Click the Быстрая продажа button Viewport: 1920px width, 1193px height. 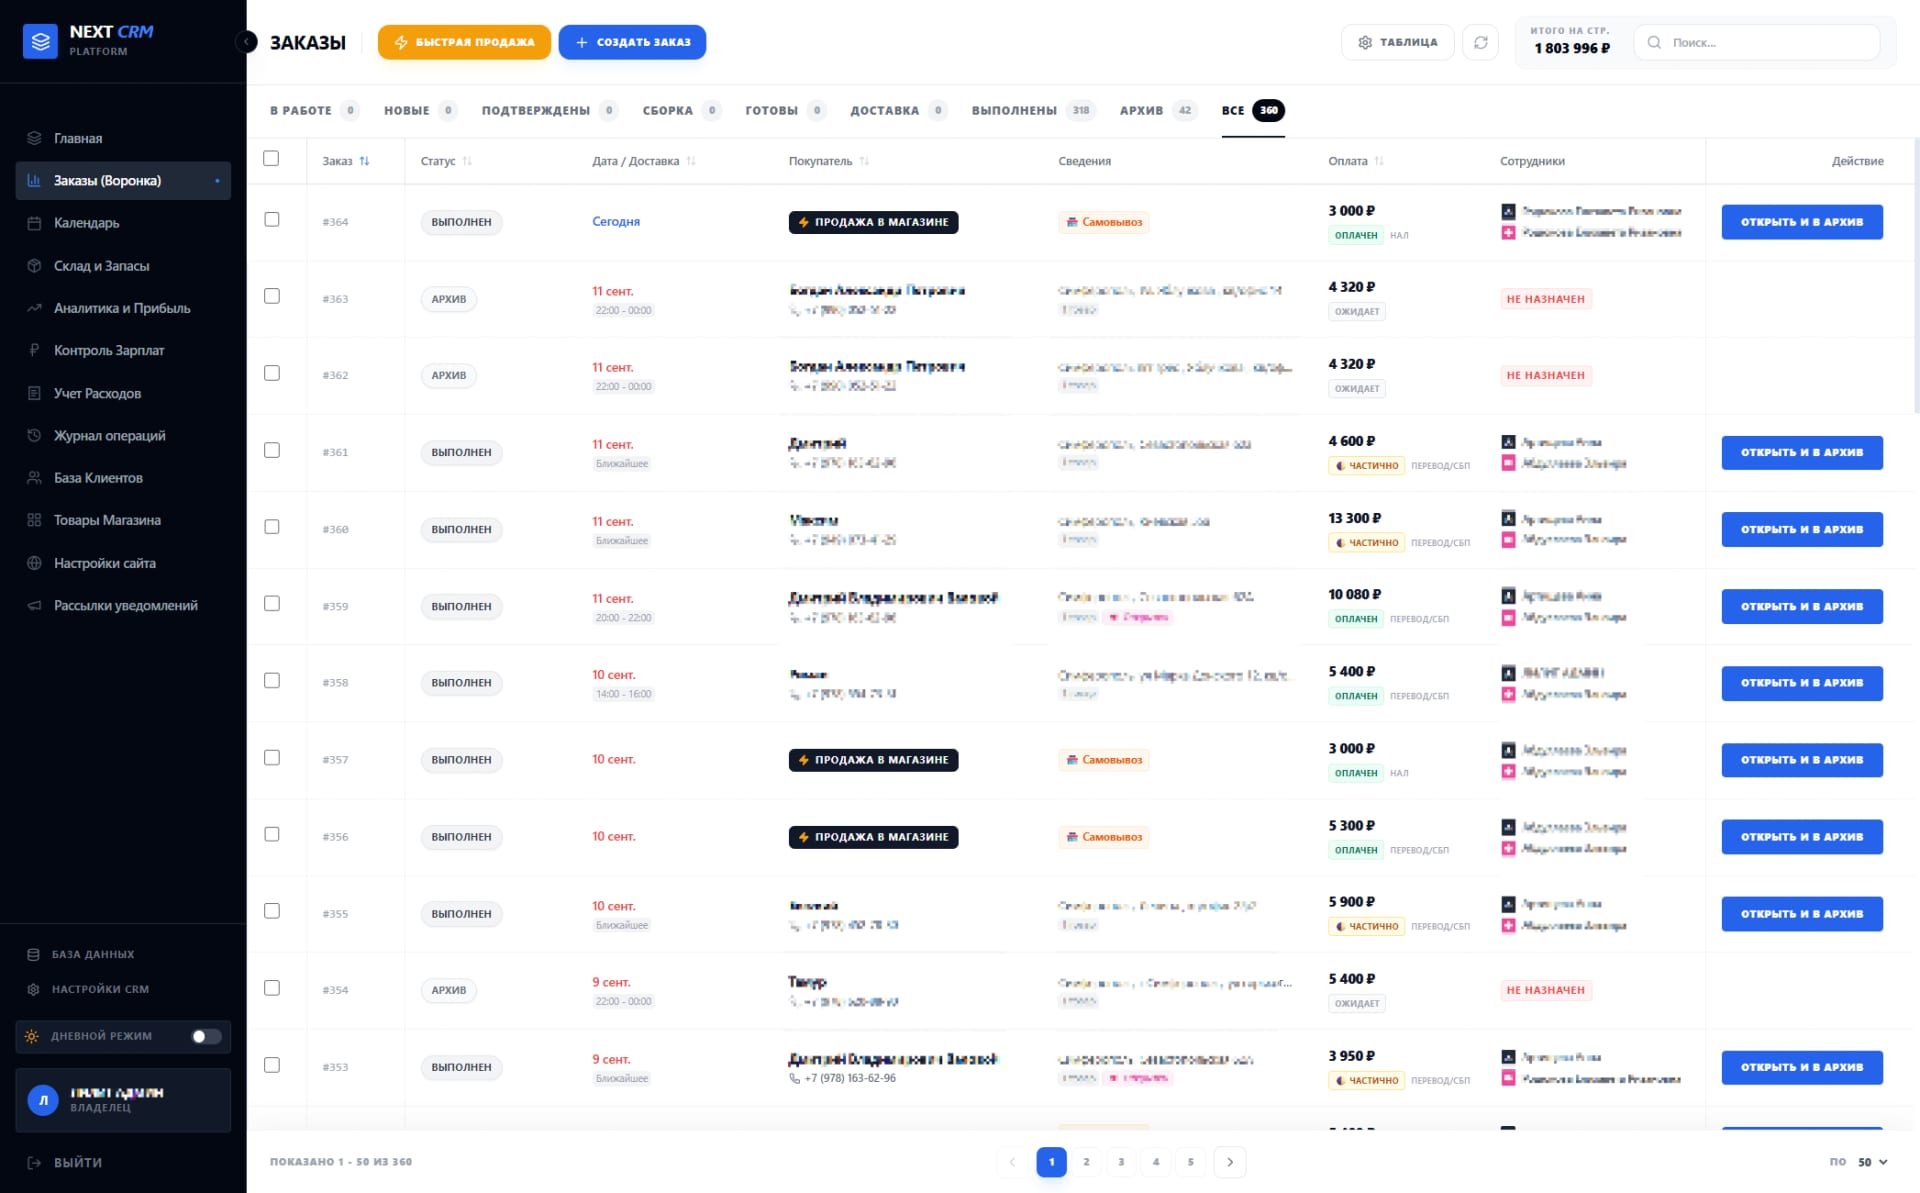click(x=464, y=42)
